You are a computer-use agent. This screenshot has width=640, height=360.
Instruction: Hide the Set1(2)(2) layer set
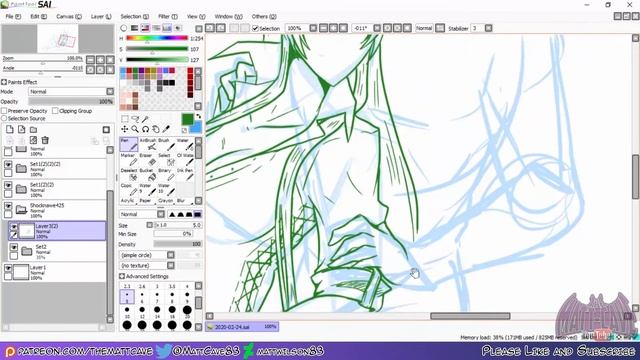tap(8, 185)
